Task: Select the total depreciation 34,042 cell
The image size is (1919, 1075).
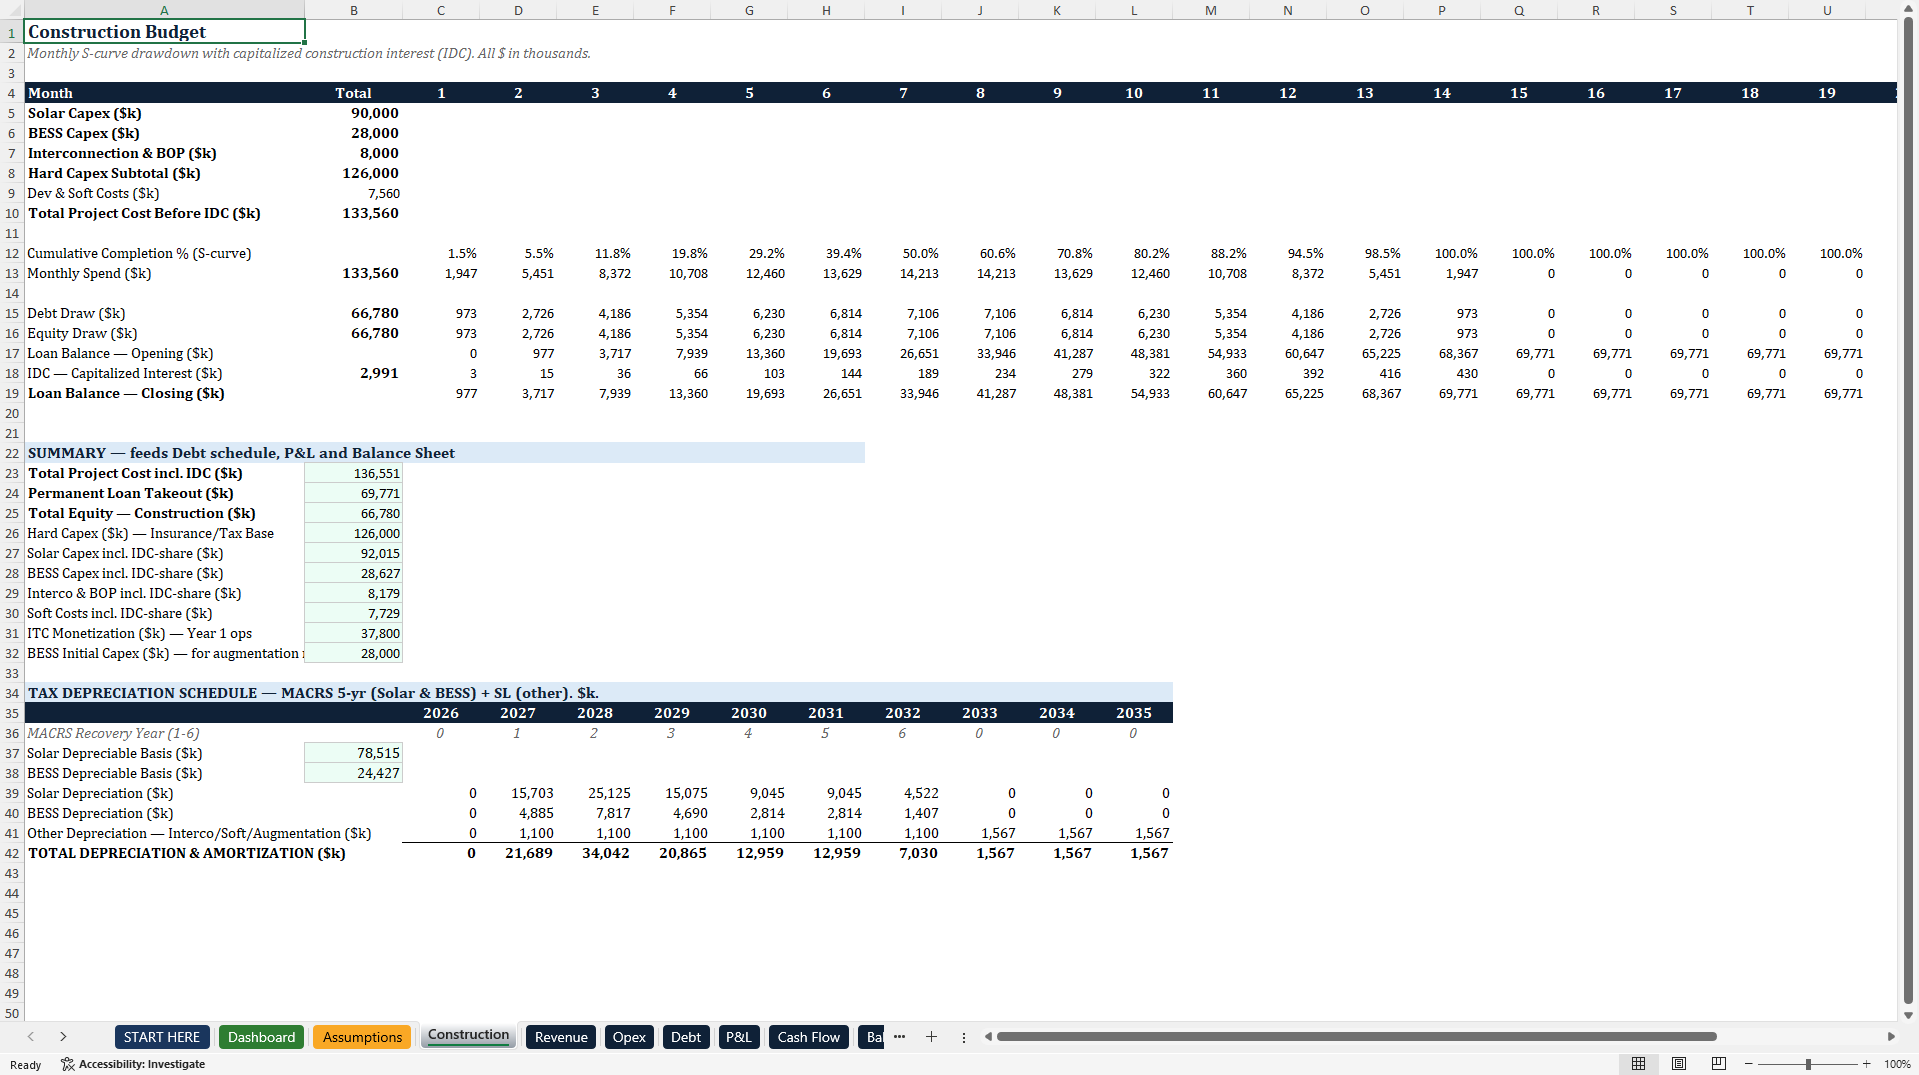Action: (x=595, y=853)
